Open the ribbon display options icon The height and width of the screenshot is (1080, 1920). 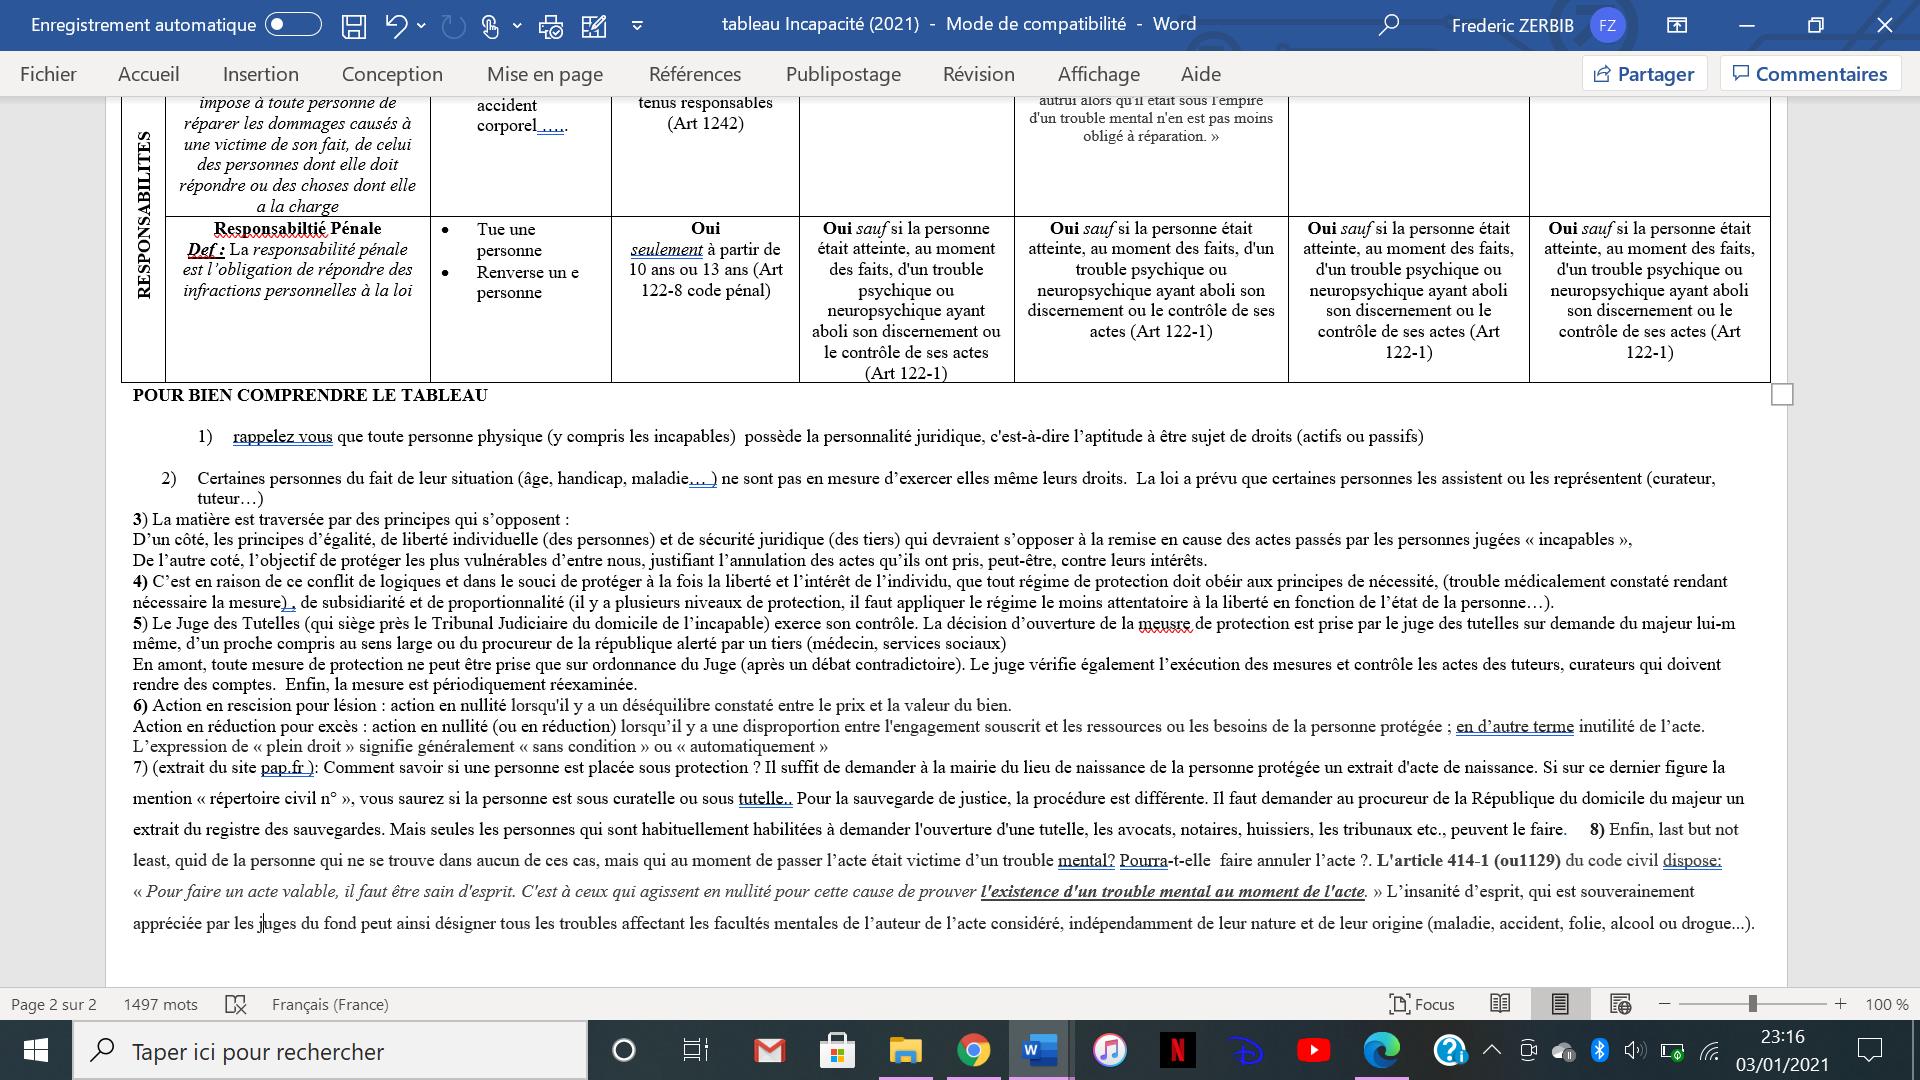tap(1677, 25)
